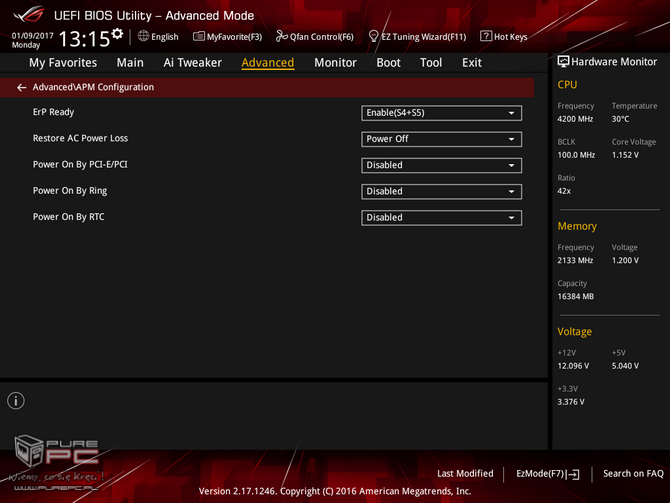This screenshot has height=503, width=670.
Task: Open the Power On By RTC dropdown
Action: click(441, 218)
